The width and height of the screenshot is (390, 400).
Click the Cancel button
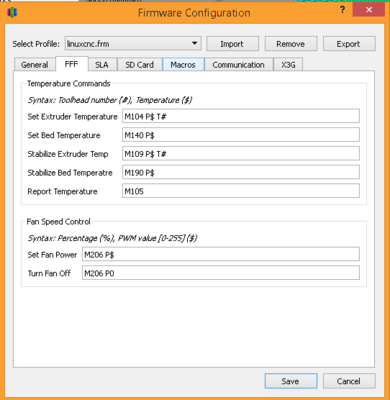coord(349,381)
